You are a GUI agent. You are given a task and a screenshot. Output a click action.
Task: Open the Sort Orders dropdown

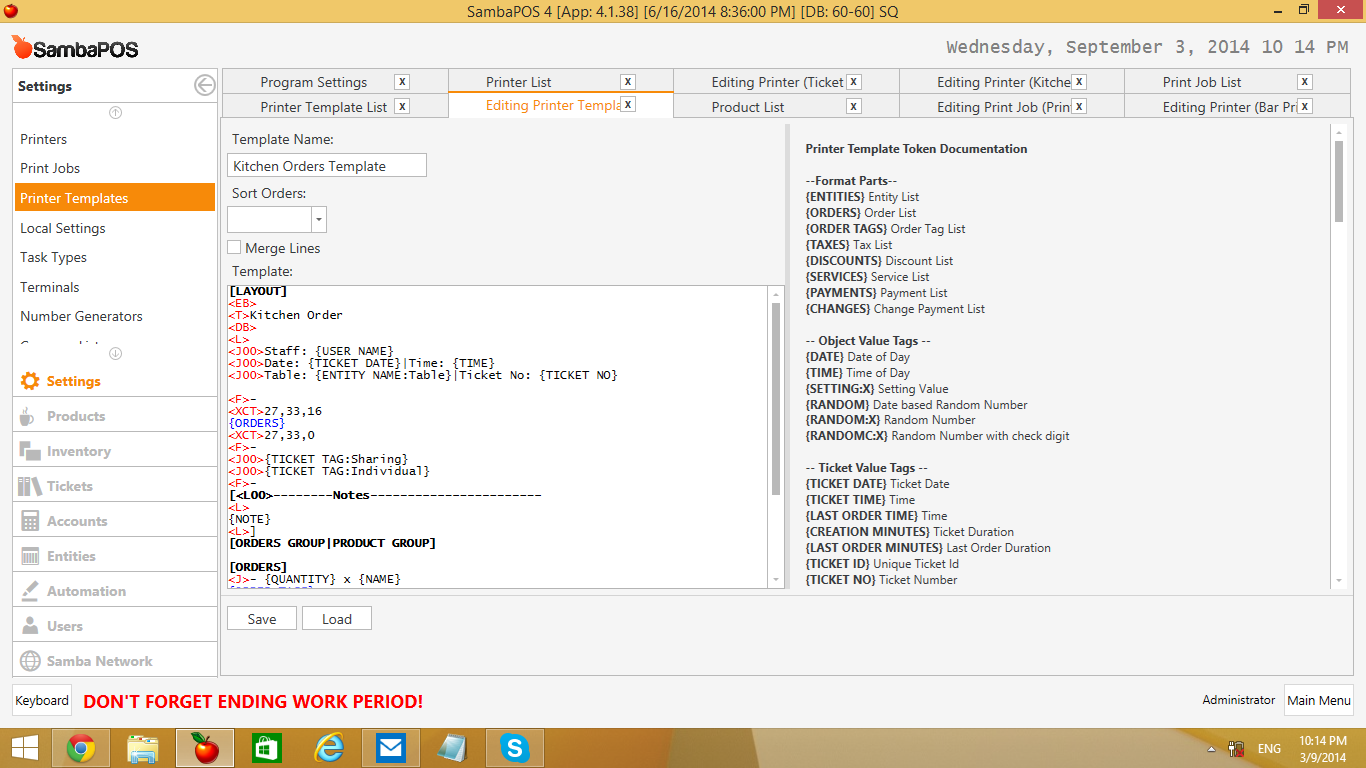click(319, 220)
